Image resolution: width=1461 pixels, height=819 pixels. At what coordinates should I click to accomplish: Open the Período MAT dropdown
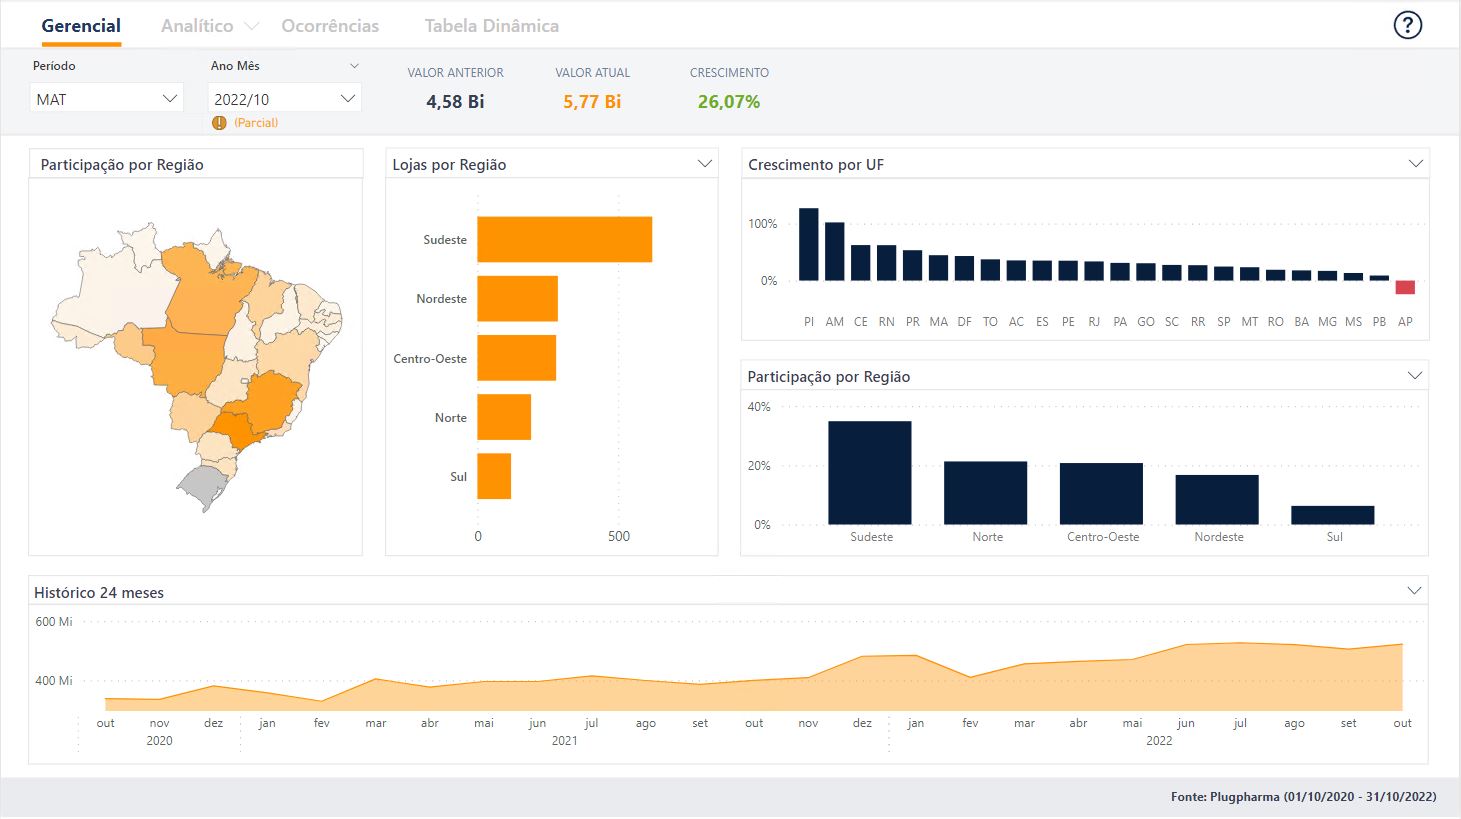point(106,99)
